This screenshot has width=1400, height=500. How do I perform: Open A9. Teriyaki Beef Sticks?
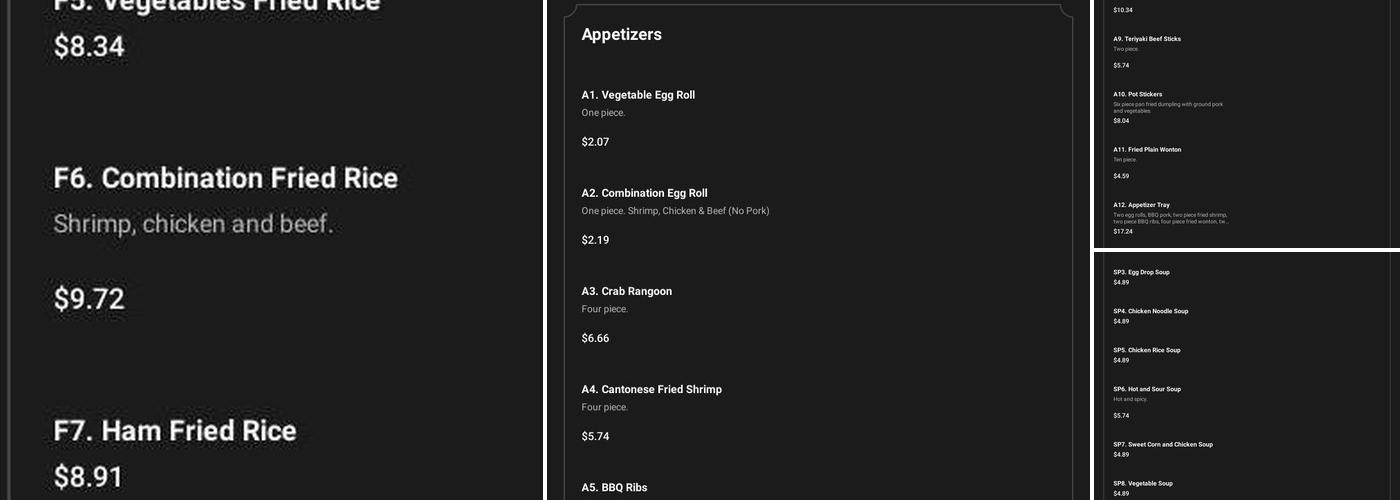(x=1147, y=39)
